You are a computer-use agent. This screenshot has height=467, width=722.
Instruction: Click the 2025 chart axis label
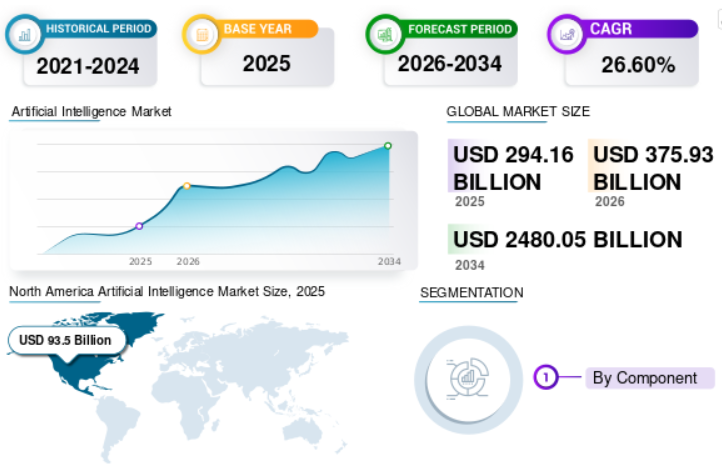[x=140, y=262]
